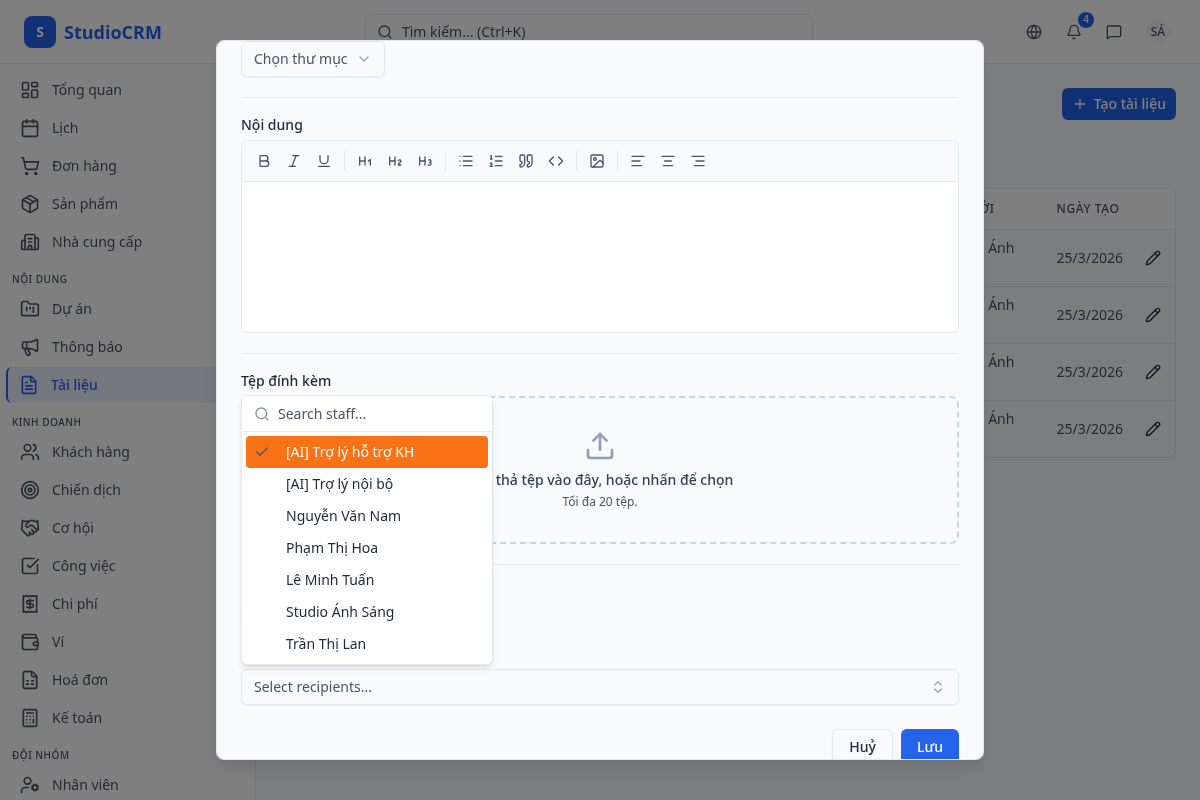Apply italic formatting in editor

[294, 161]
